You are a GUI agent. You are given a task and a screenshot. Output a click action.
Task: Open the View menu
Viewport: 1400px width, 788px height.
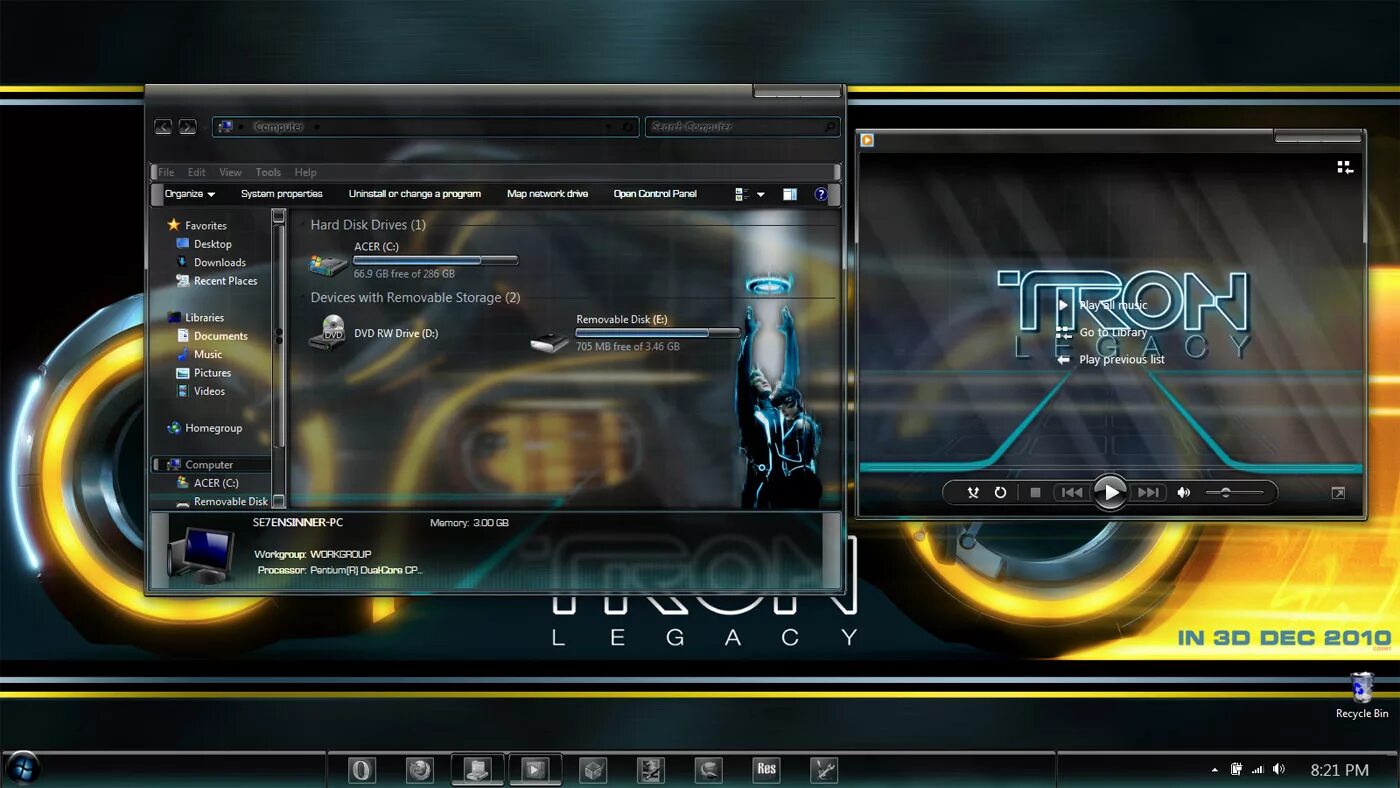(230, 172)
